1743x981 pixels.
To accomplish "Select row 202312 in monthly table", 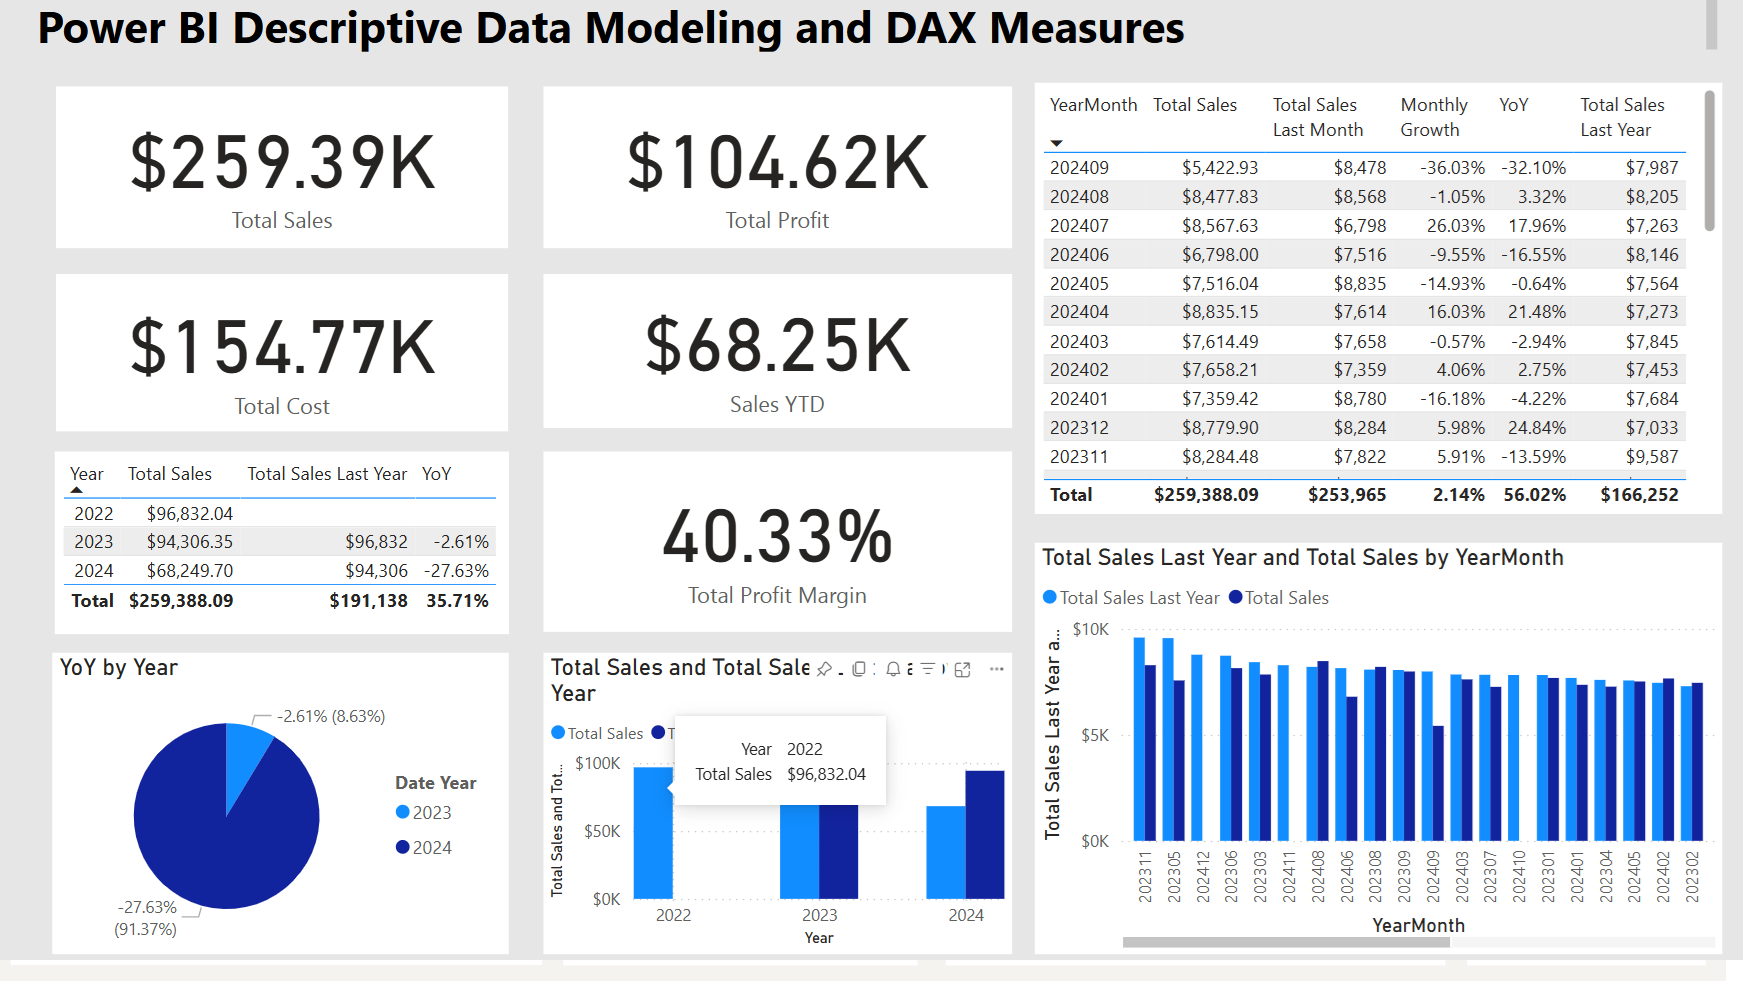I will [x=1364, y=428].
